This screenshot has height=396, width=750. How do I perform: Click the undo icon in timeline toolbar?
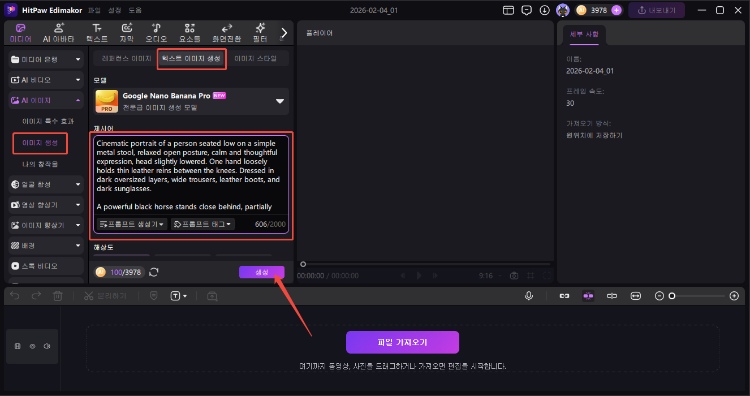(x=15, y=296)
